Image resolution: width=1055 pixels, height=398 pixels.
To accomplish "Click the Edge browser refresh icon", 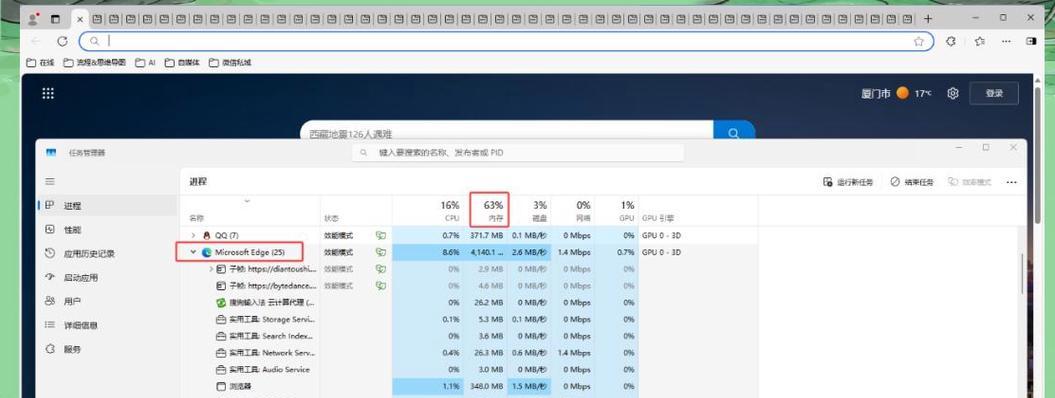I will click(x=62, y=41).
